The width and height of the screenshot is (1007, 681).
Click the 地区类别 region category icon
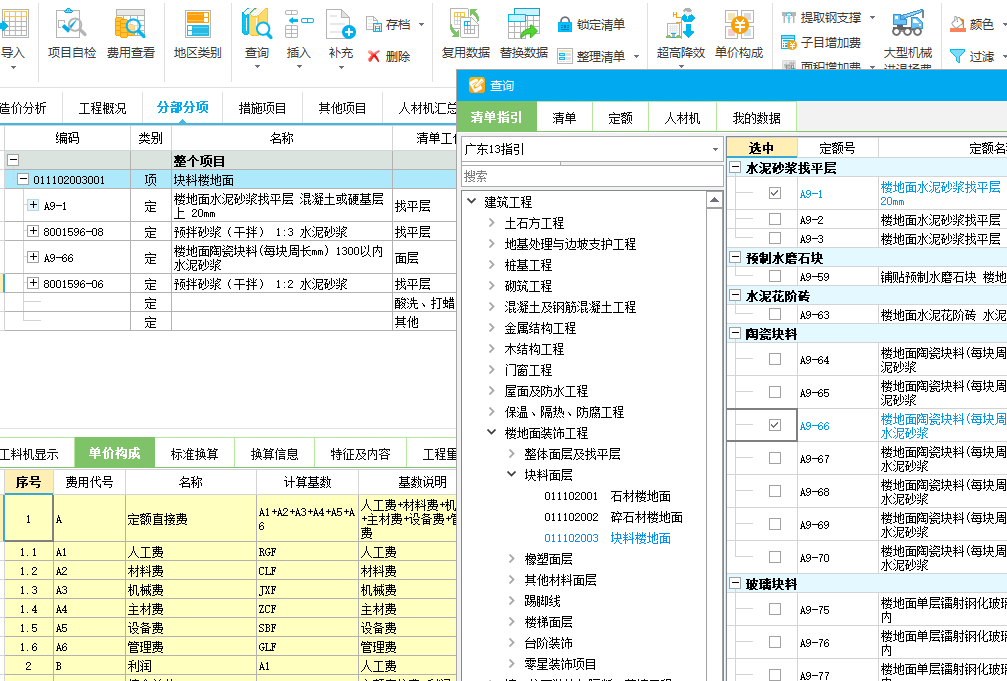pyautogui.click(x=198, y=24)
